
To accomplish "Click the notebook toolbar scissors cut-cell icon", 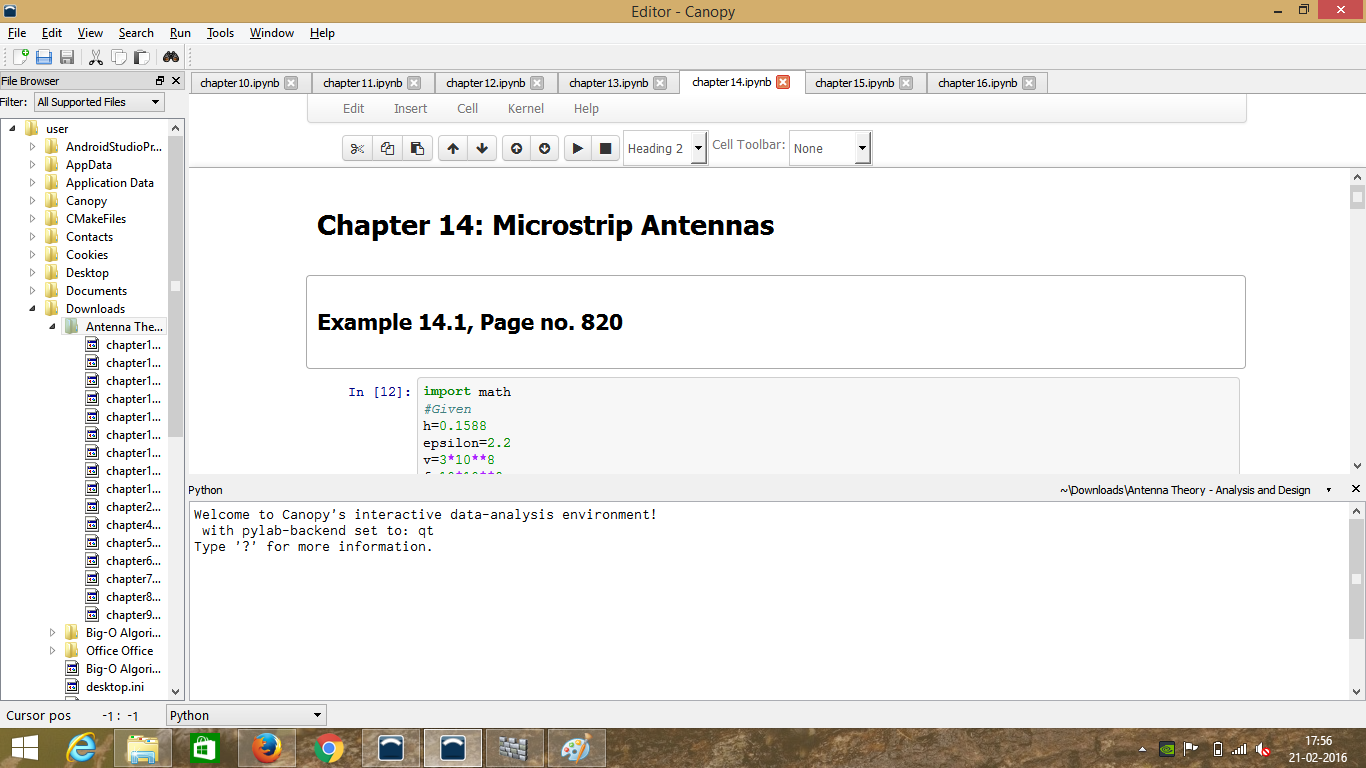I will tap(357, 148).
